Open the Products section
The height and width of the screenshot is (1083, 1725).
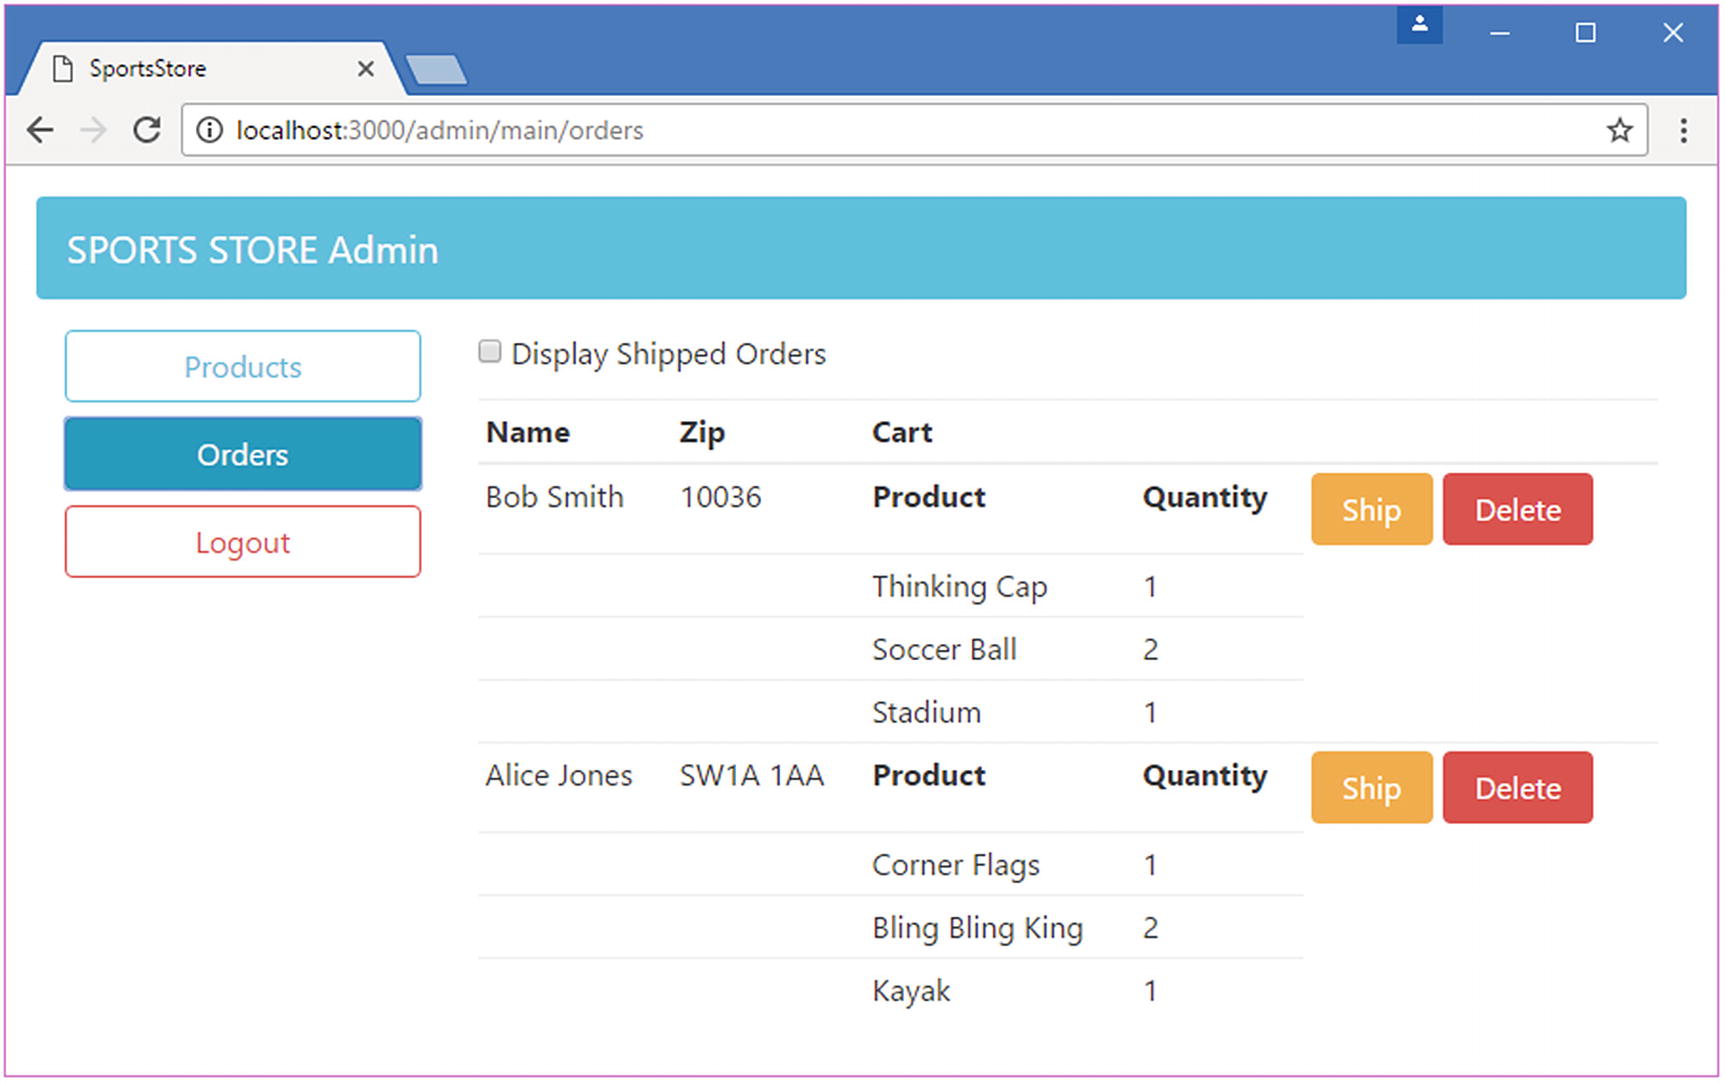click(x=243, y=367)
